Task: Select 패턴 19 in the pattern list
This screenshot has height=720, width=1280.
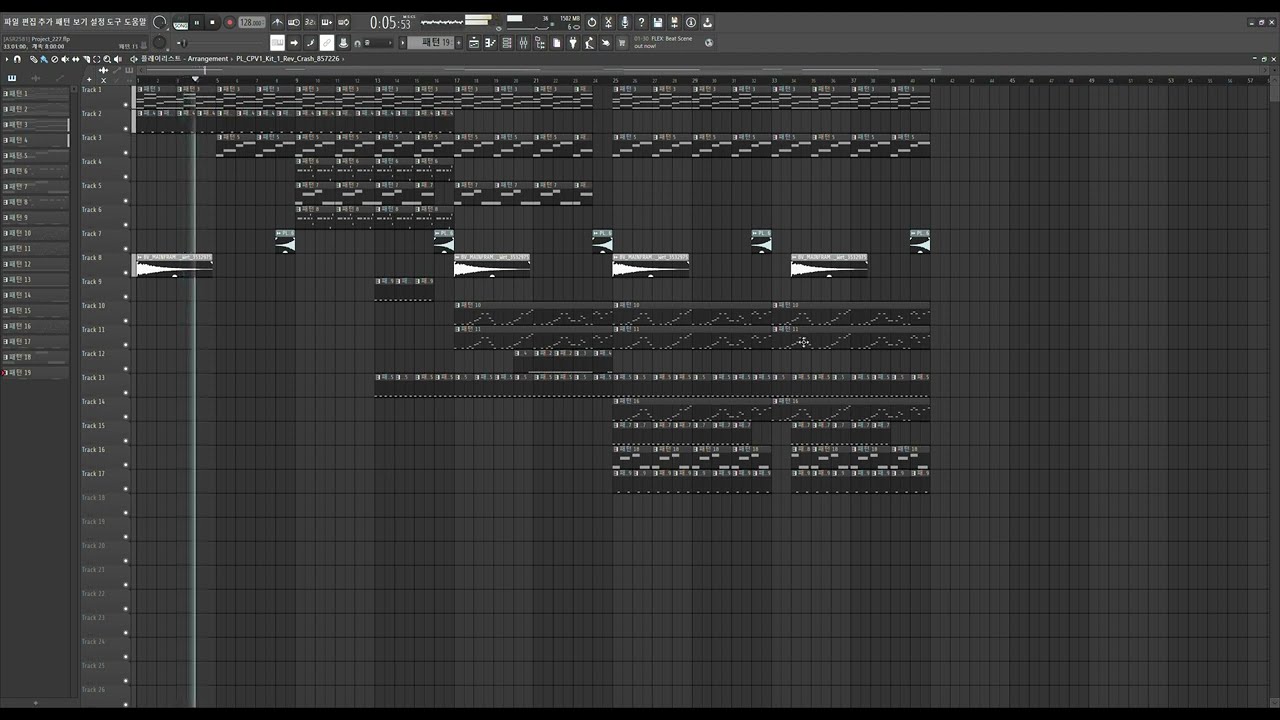Action: point(36,373)
